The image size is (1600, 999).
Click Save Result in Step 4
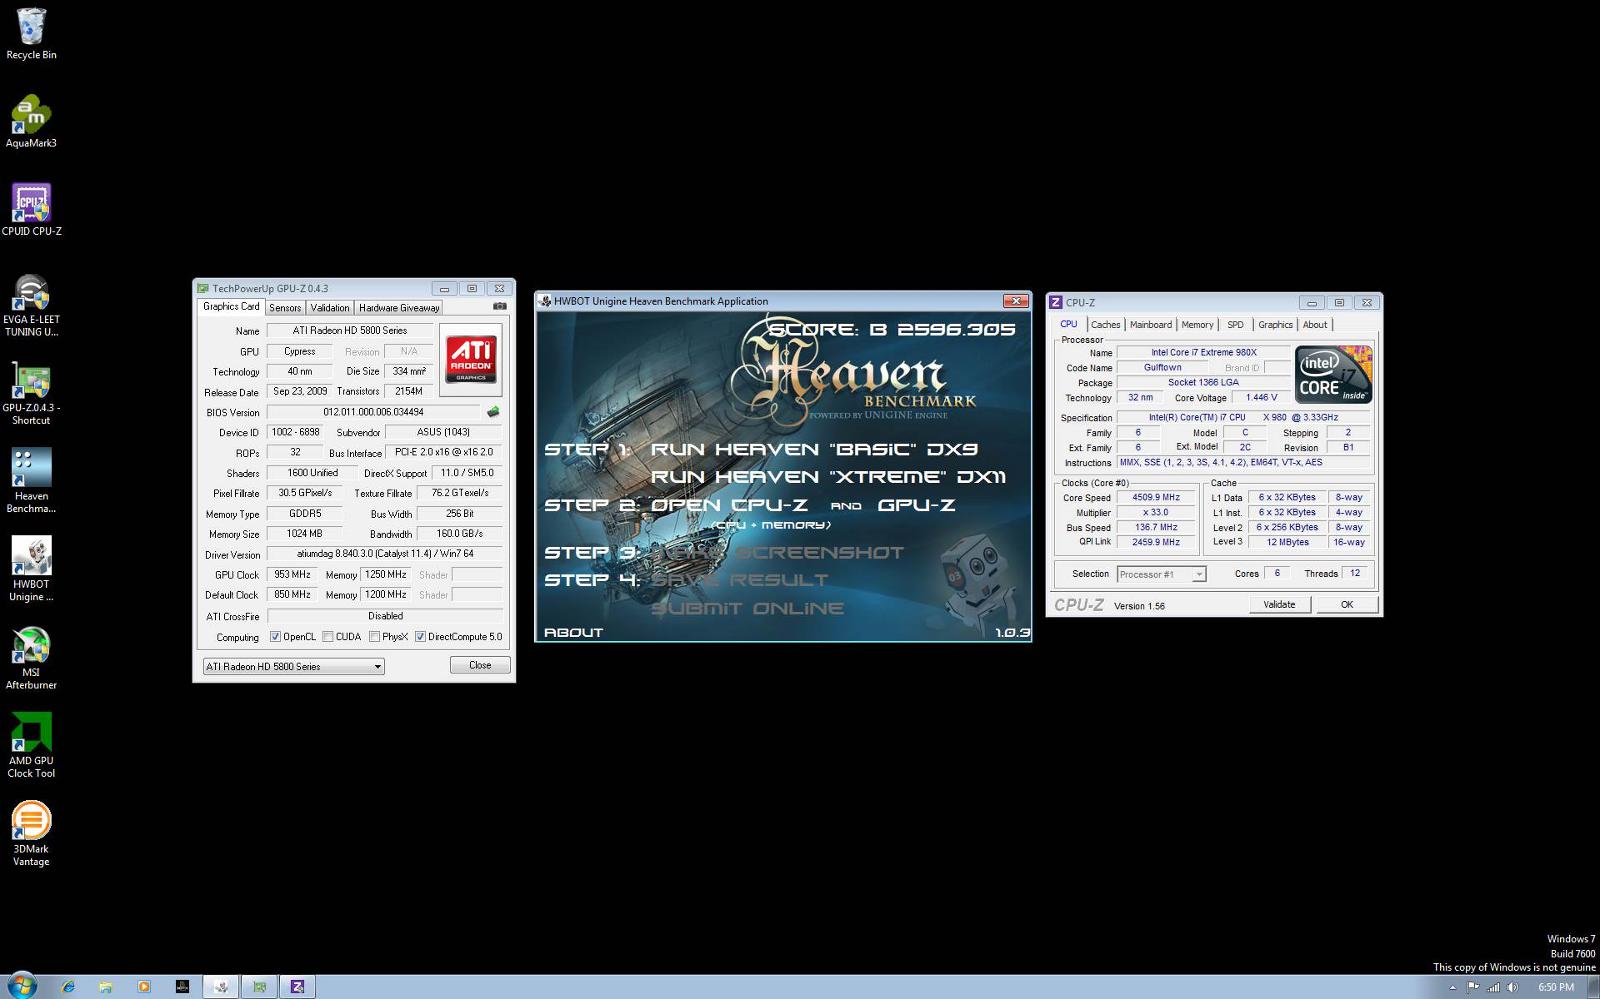click(739, 580)
